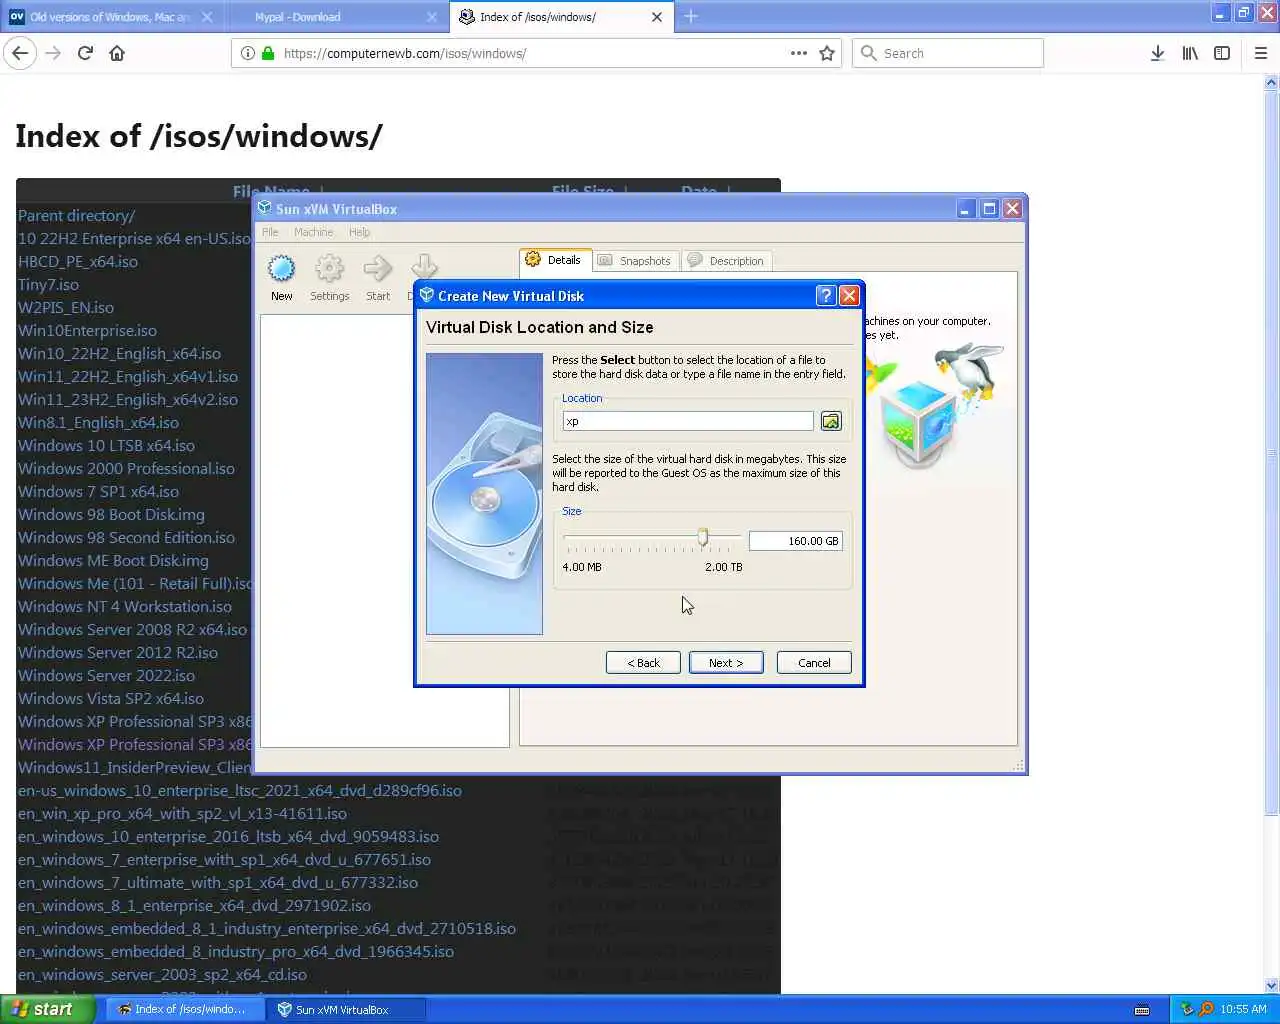Image resolution: width=1280 pixels, height=1024 pixels.
Task: Open 'en_windows_server_2003_sp2_x64_cd.iso' link
Action: (x=162, y=974)
